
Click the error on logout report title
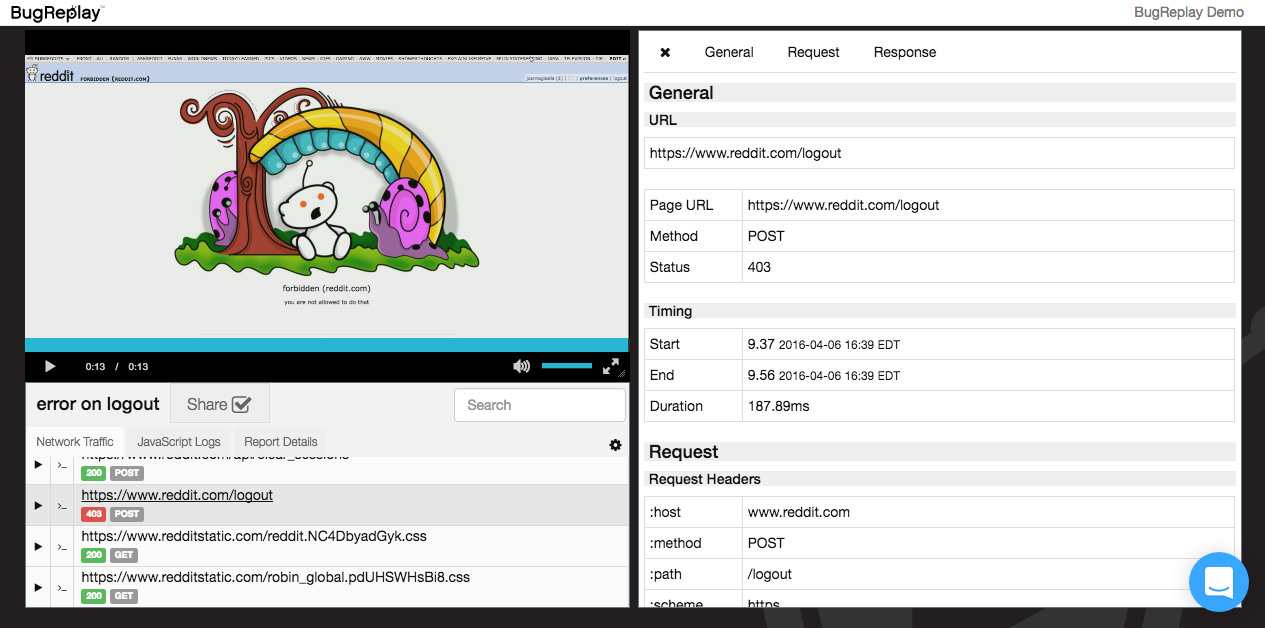coord(98,404)
